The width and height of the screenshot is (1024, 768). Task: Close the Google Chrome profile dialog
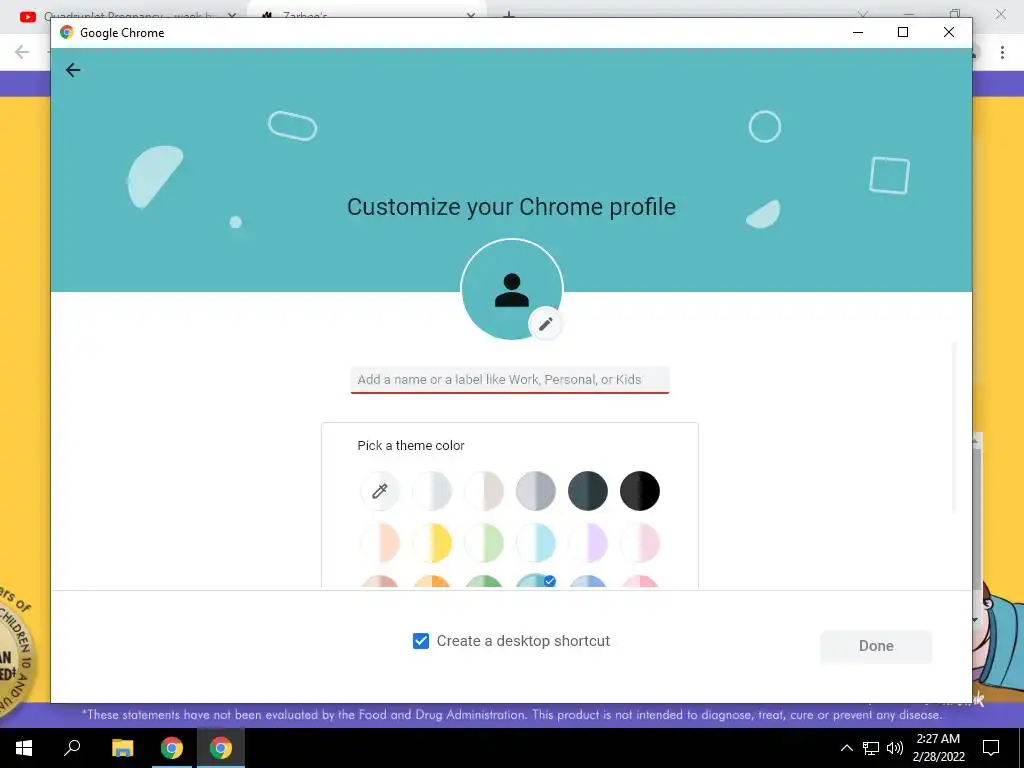pyautogui.click(x=949, y=32)
